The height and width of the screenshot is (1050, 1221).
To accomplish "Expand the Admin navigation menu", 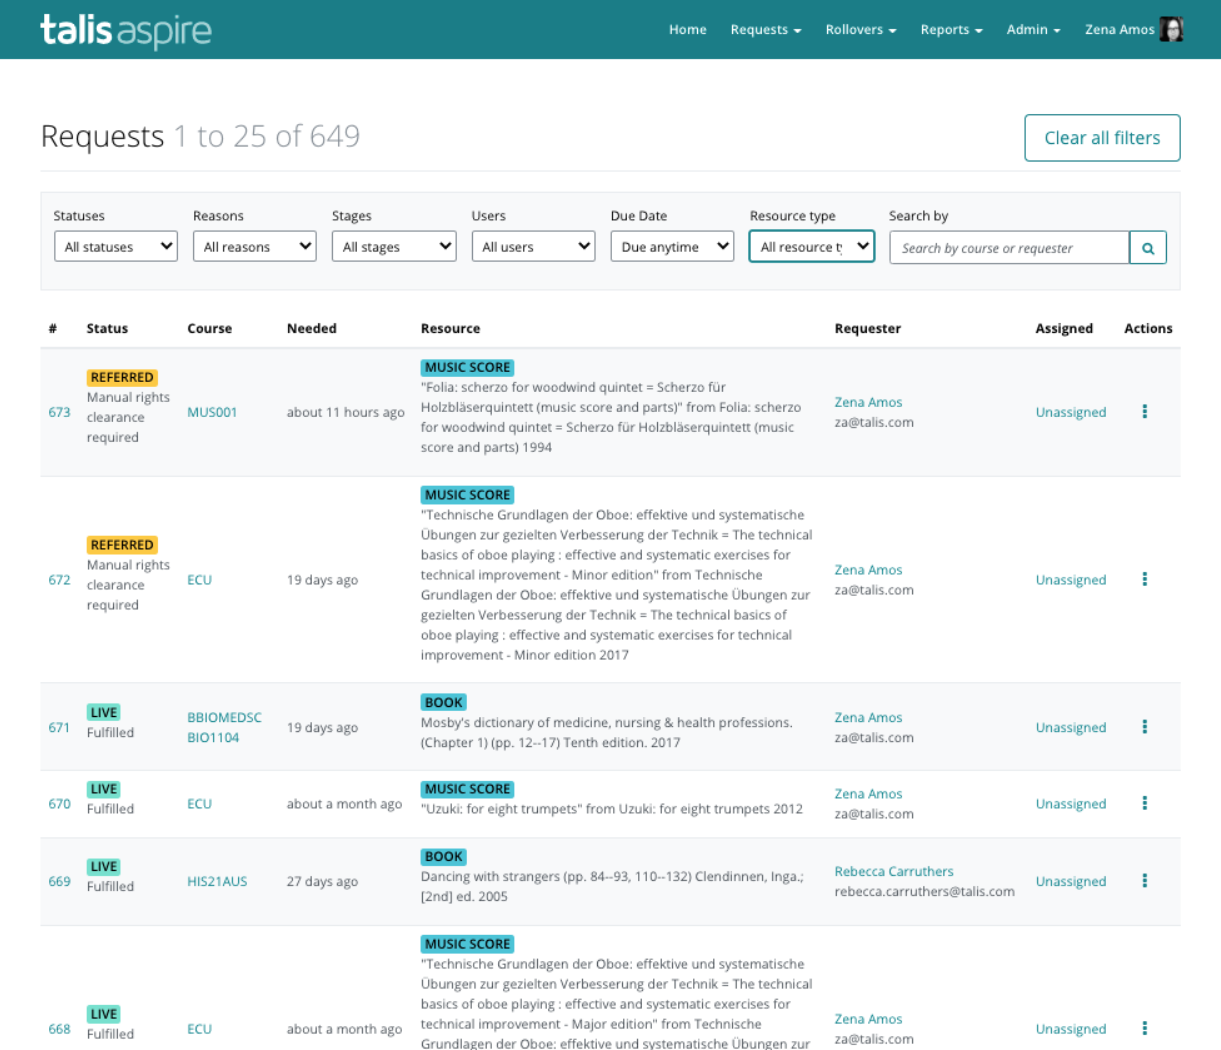I will (x=1034, y=30).
